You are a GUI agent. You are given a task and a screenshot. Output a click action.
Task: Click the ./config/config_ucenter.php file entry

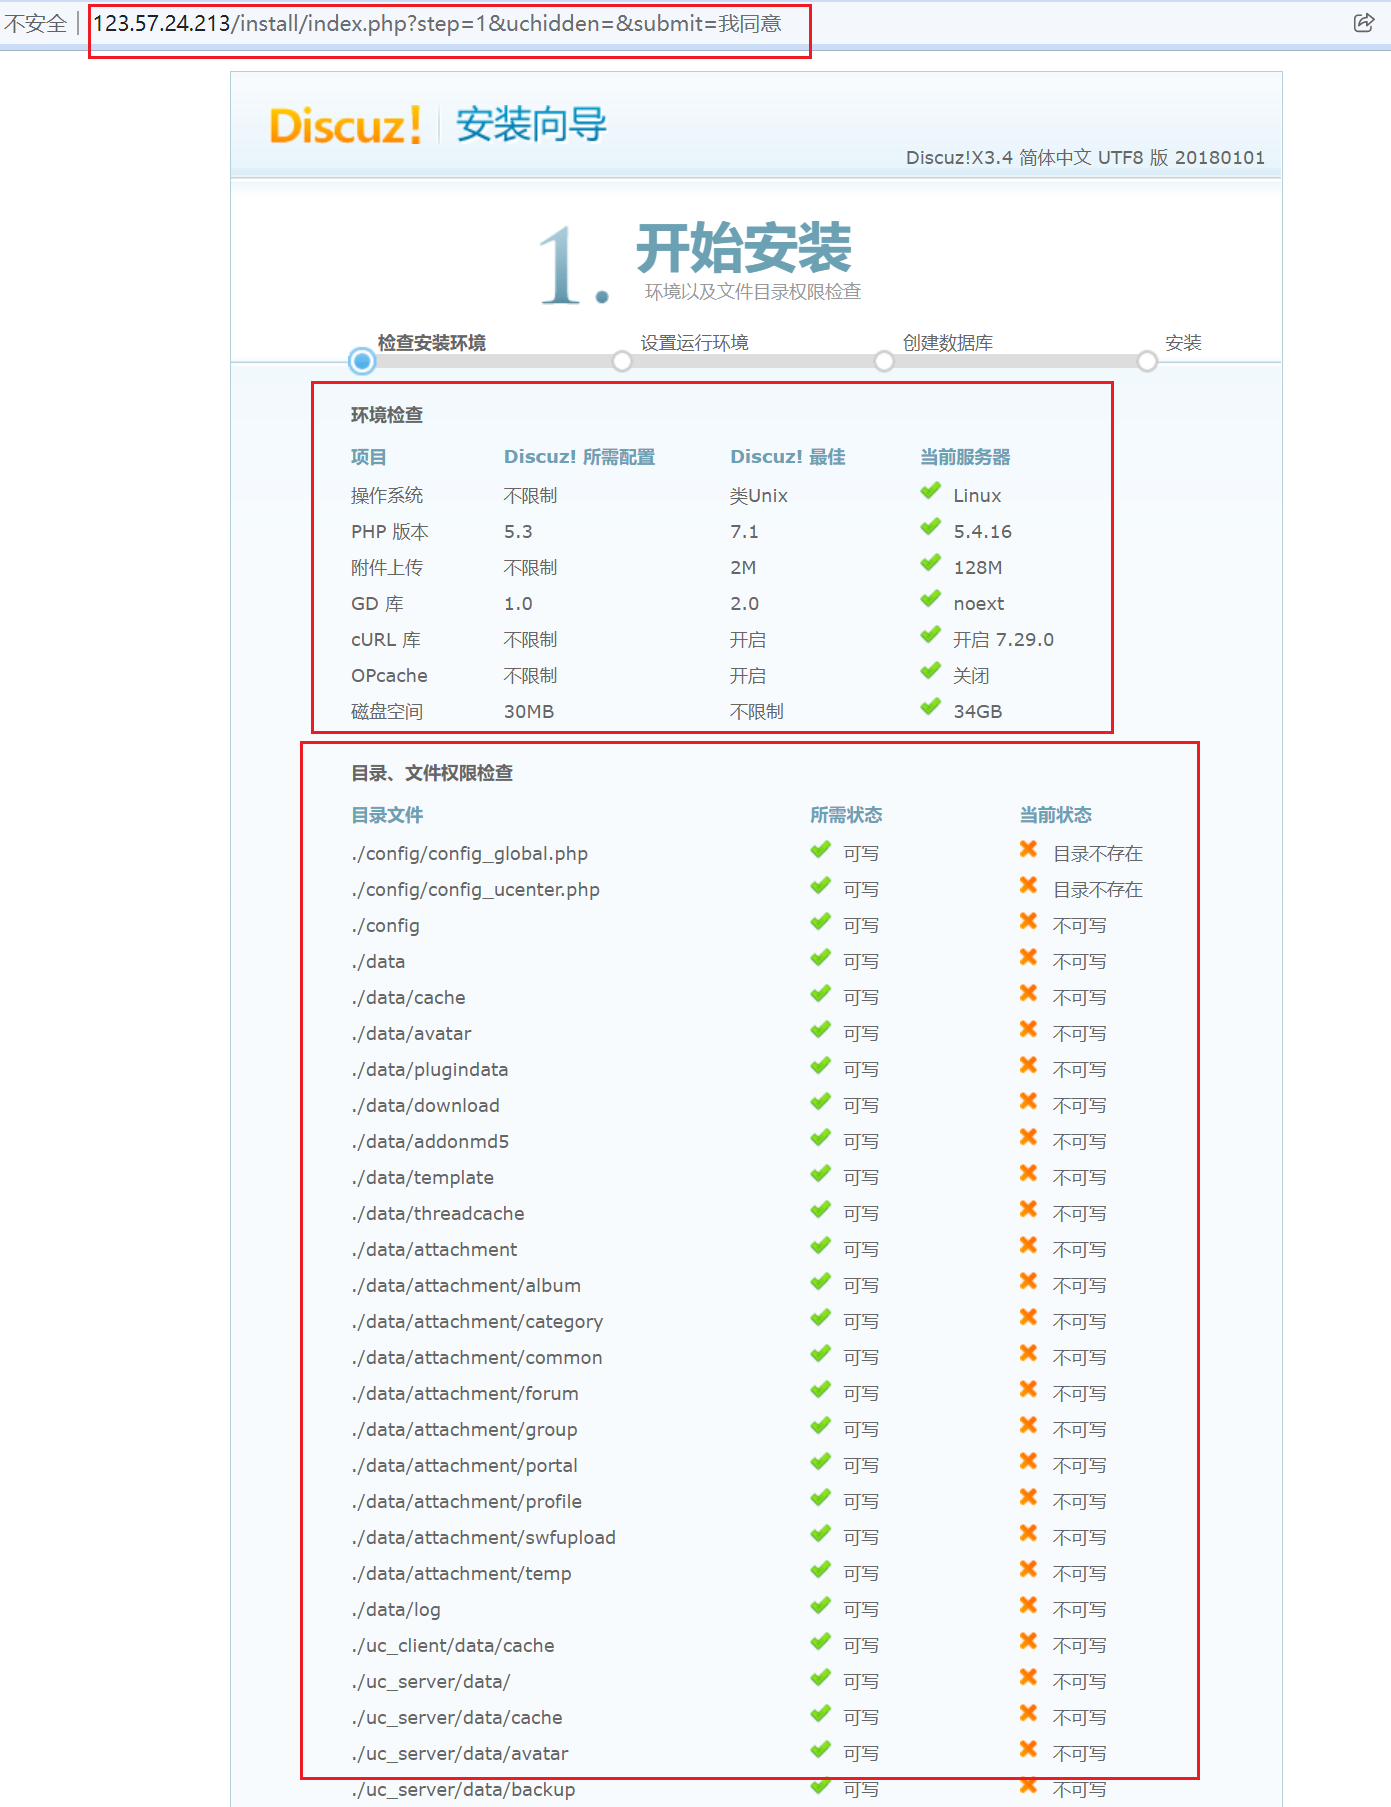tap(475, 890)
